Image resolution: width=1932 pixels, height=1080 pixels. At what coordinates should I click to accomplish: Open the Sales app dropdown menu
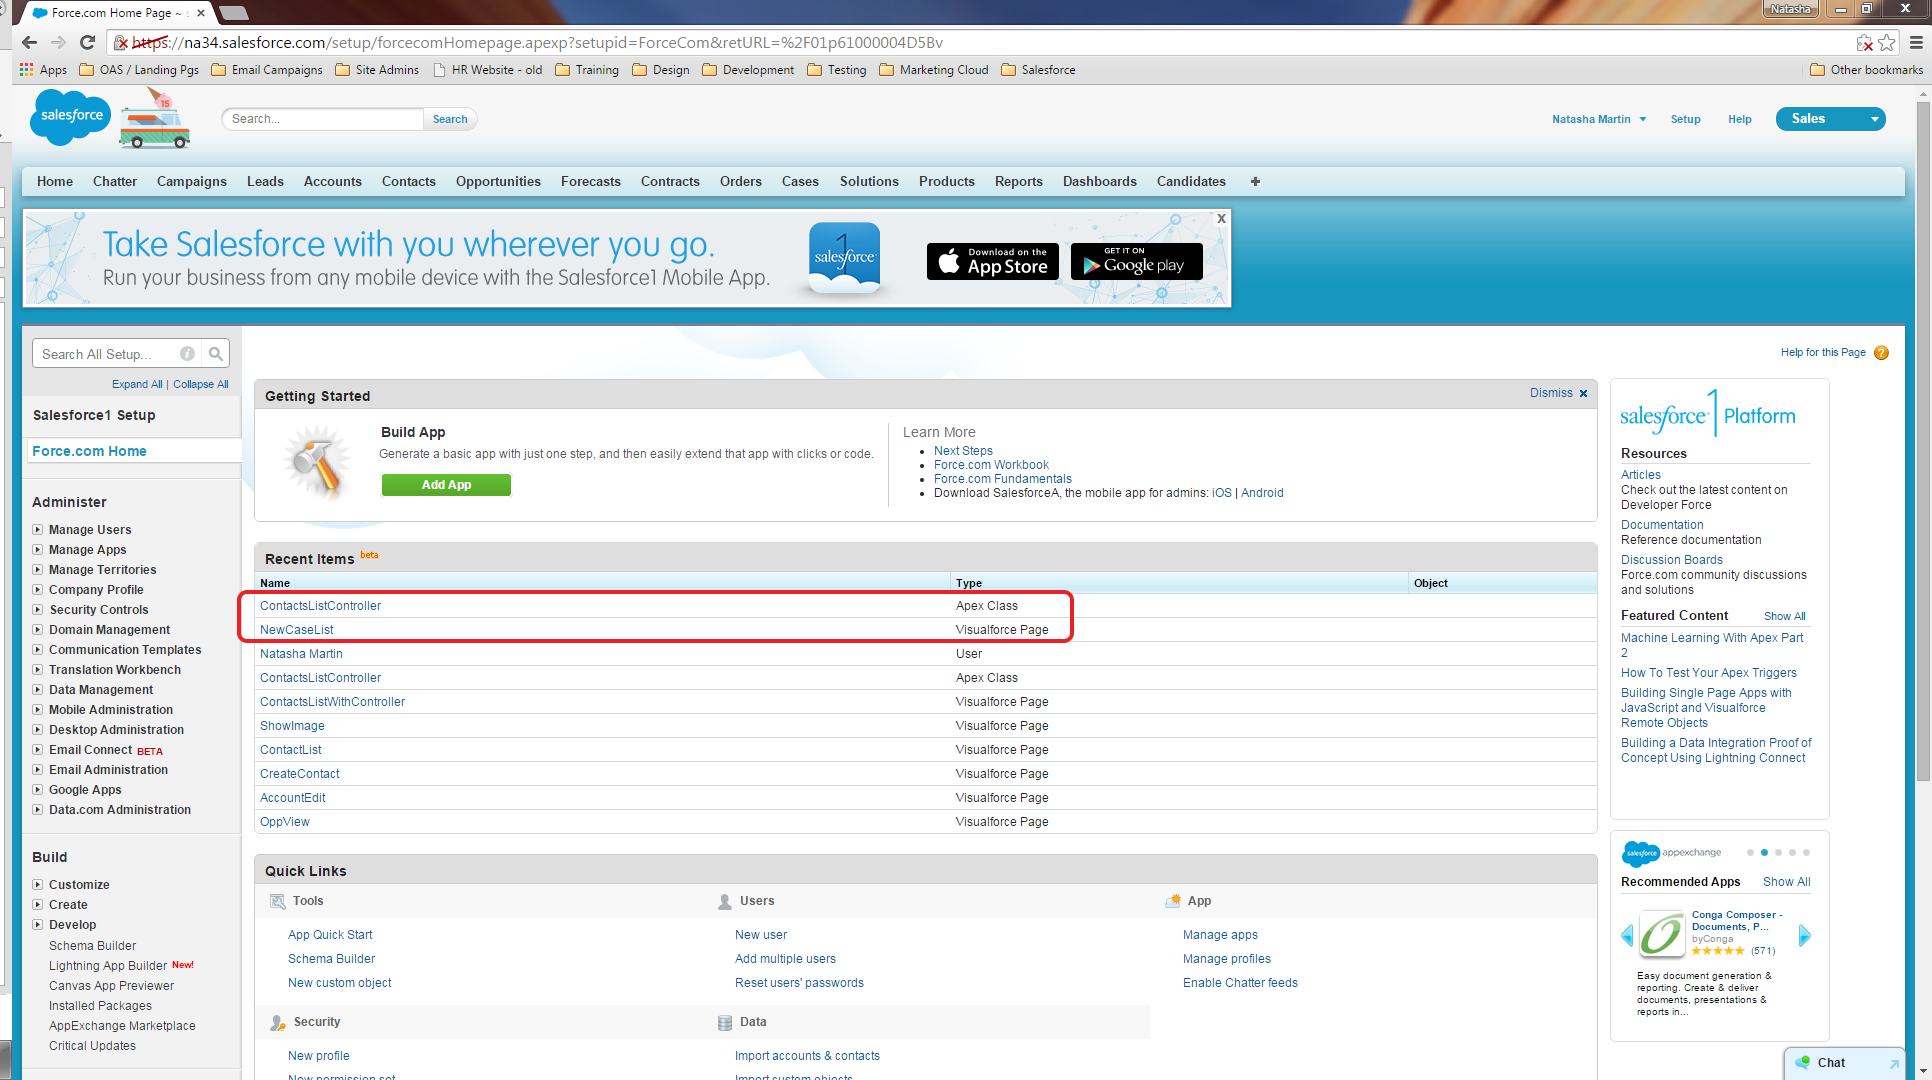click(x=1874, y=119)
